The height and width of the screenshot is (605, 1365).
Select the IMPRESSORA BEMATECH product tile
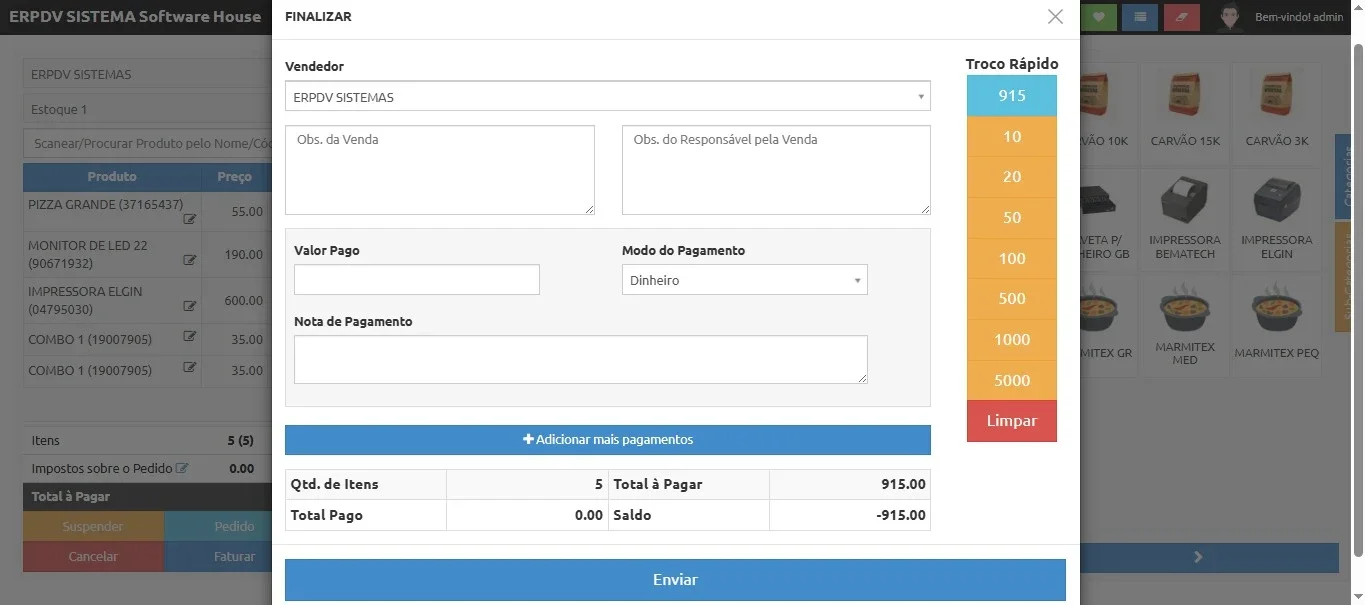pos(1185,218)
